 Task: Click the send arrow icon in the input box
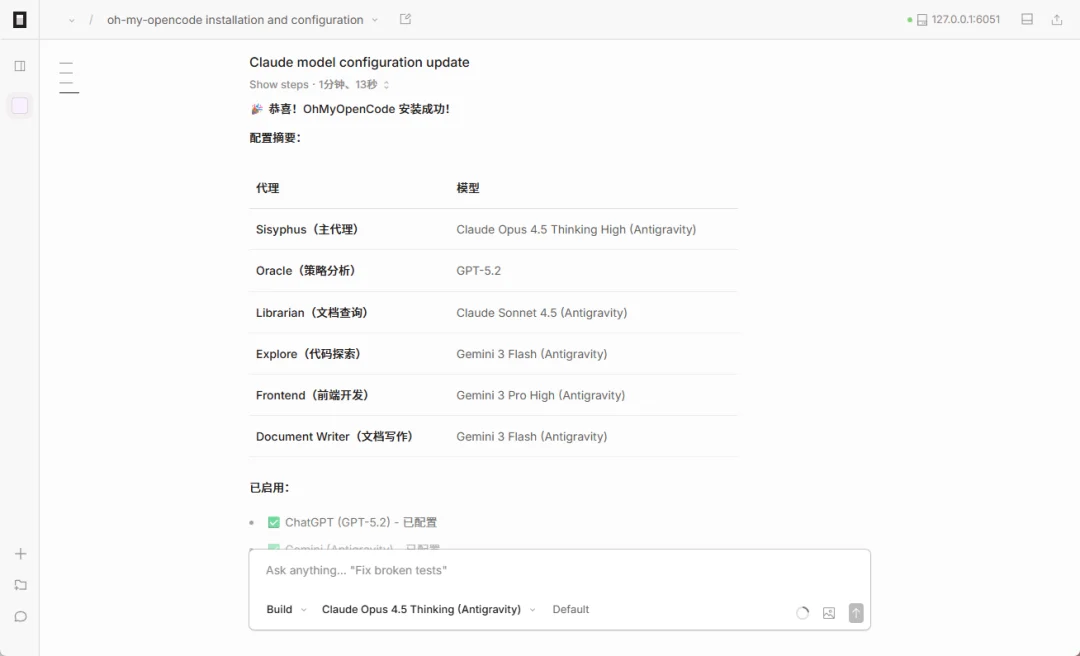coord(856,612)
